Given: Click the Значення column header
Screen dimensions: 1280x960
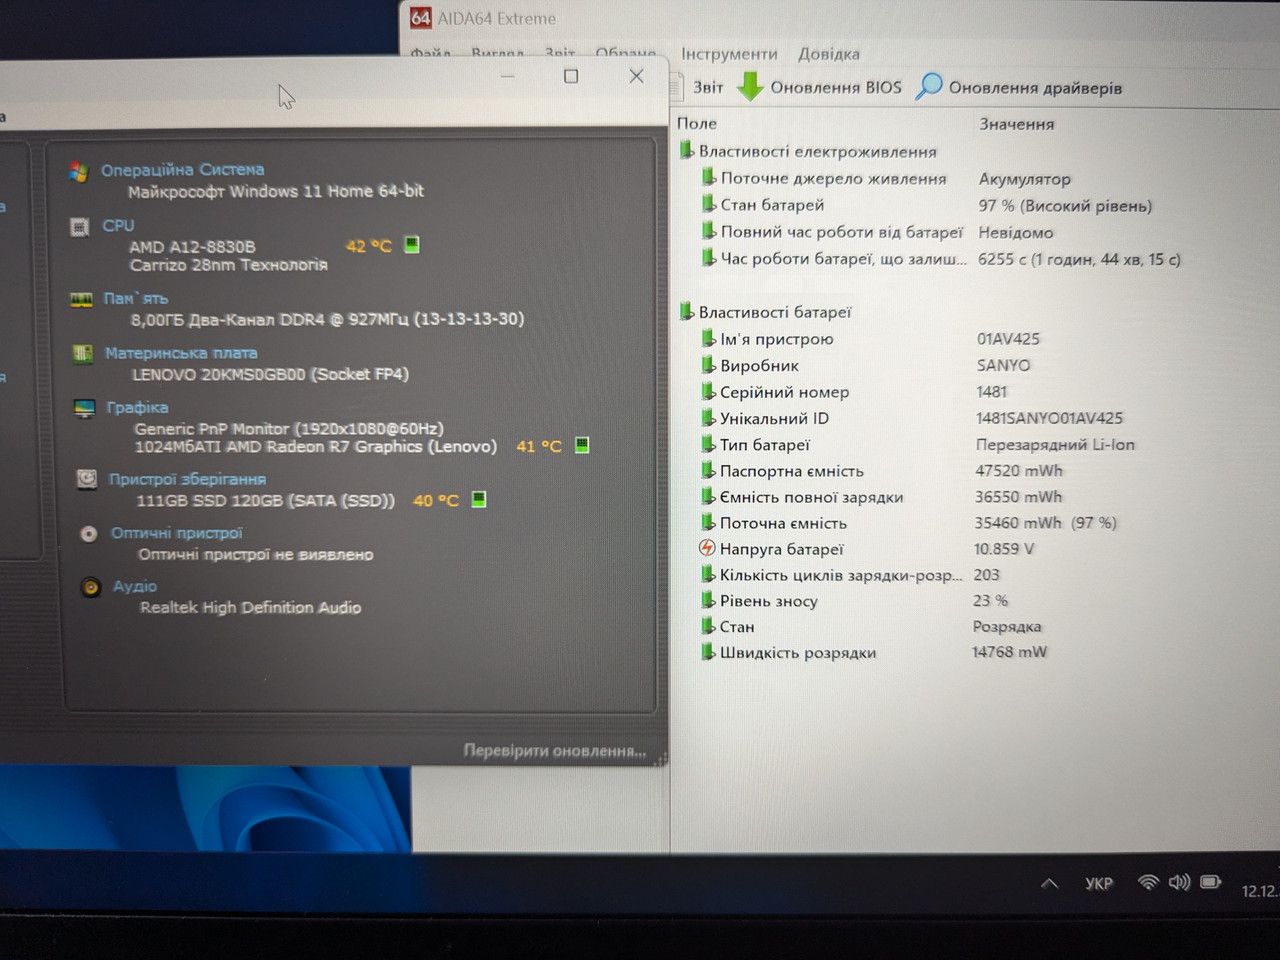Looking at the screenshot, I should click(1016, 124).
